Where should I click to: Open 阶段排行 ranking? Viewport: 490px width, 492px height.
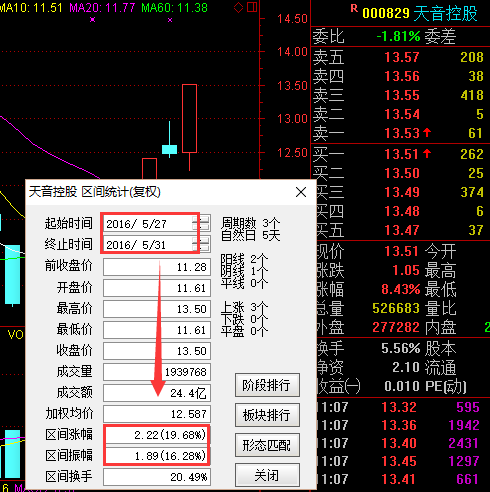click(267, 385)
